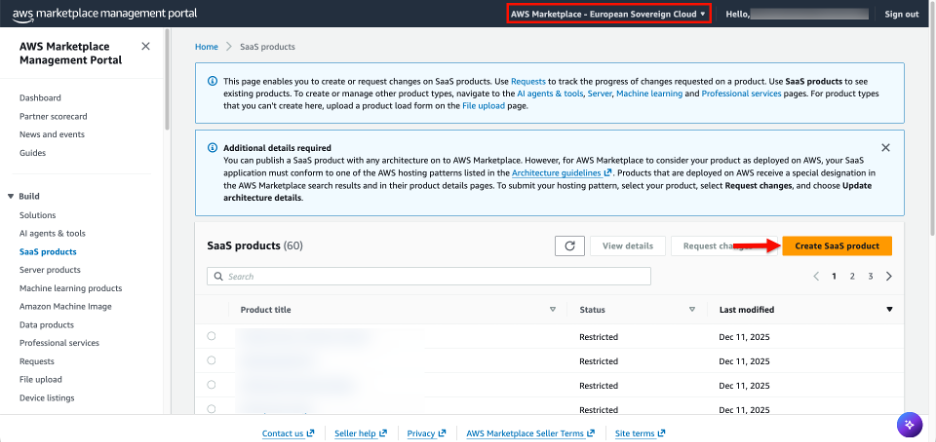Open Professional services in sidebar
Viewport: 936px width, 442px height.
pos(59,343)
